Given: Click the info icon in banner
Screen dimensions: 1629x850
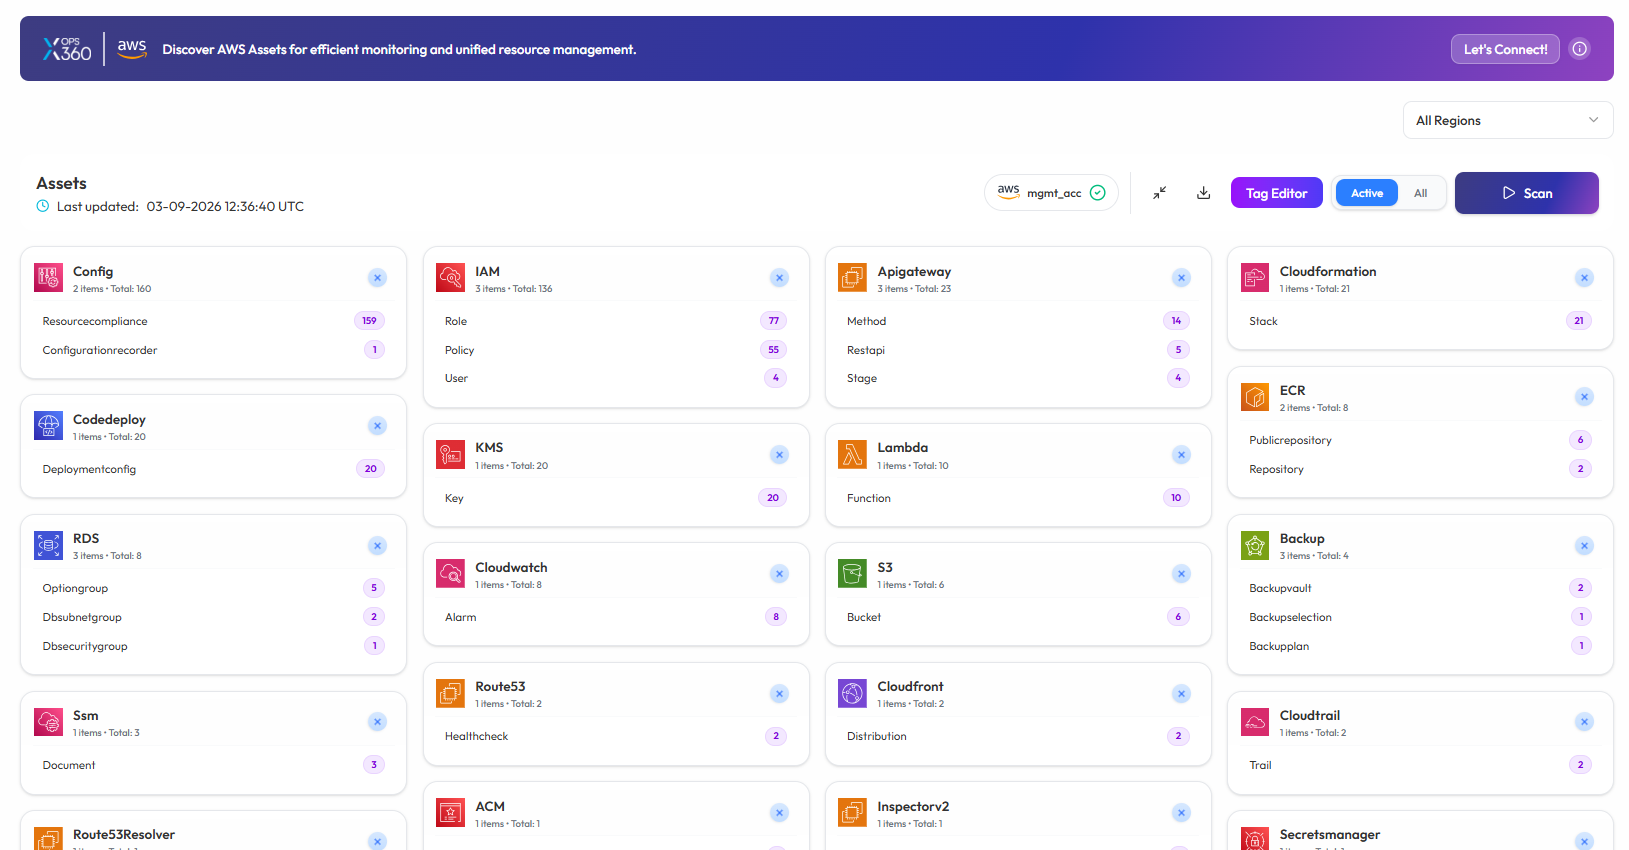Looking at the screenshot, I should coord(1579,49).
